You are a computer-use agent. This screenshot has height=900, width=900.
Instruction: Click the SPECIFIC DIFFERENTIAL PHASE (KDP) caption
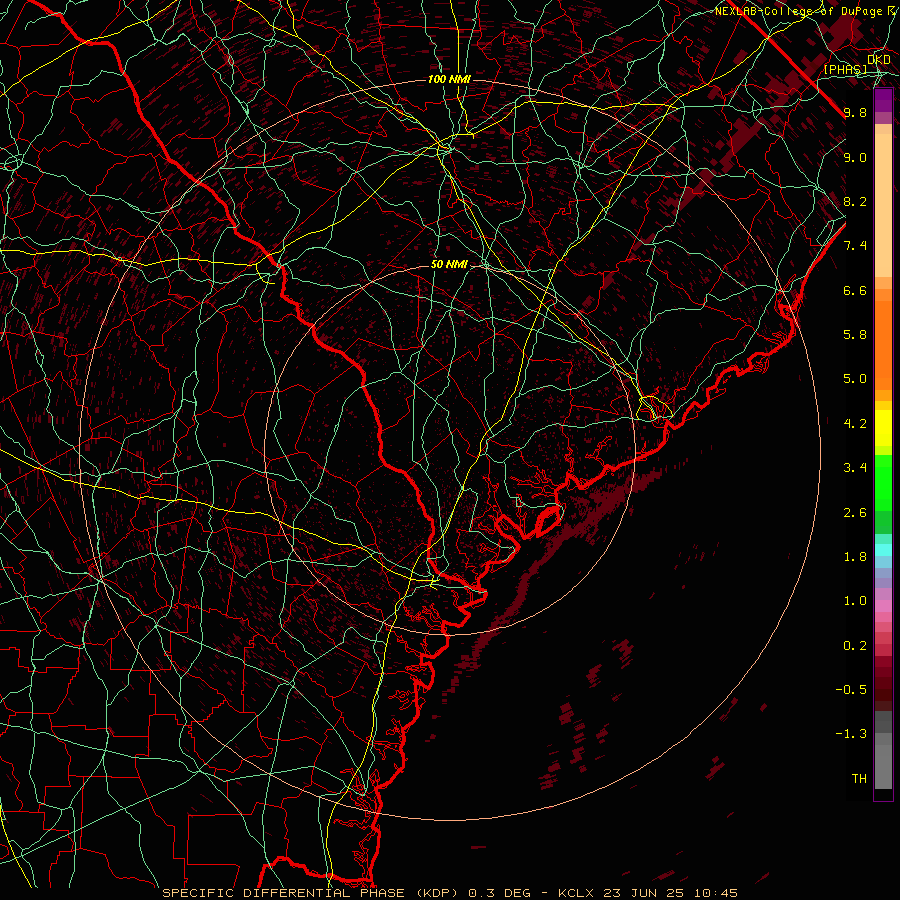click(309, 893)
